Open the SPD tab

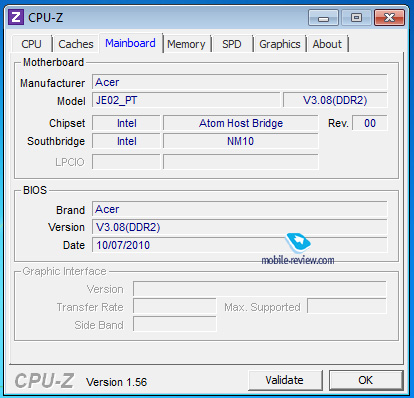(x=232, y=44)
